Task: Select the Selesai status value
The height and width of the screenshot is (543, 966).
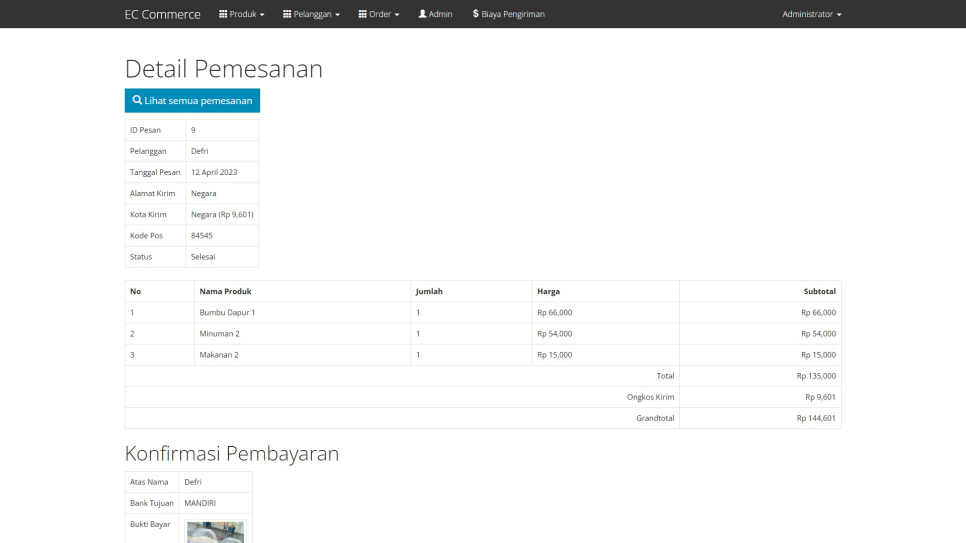Action: (203, 256)
